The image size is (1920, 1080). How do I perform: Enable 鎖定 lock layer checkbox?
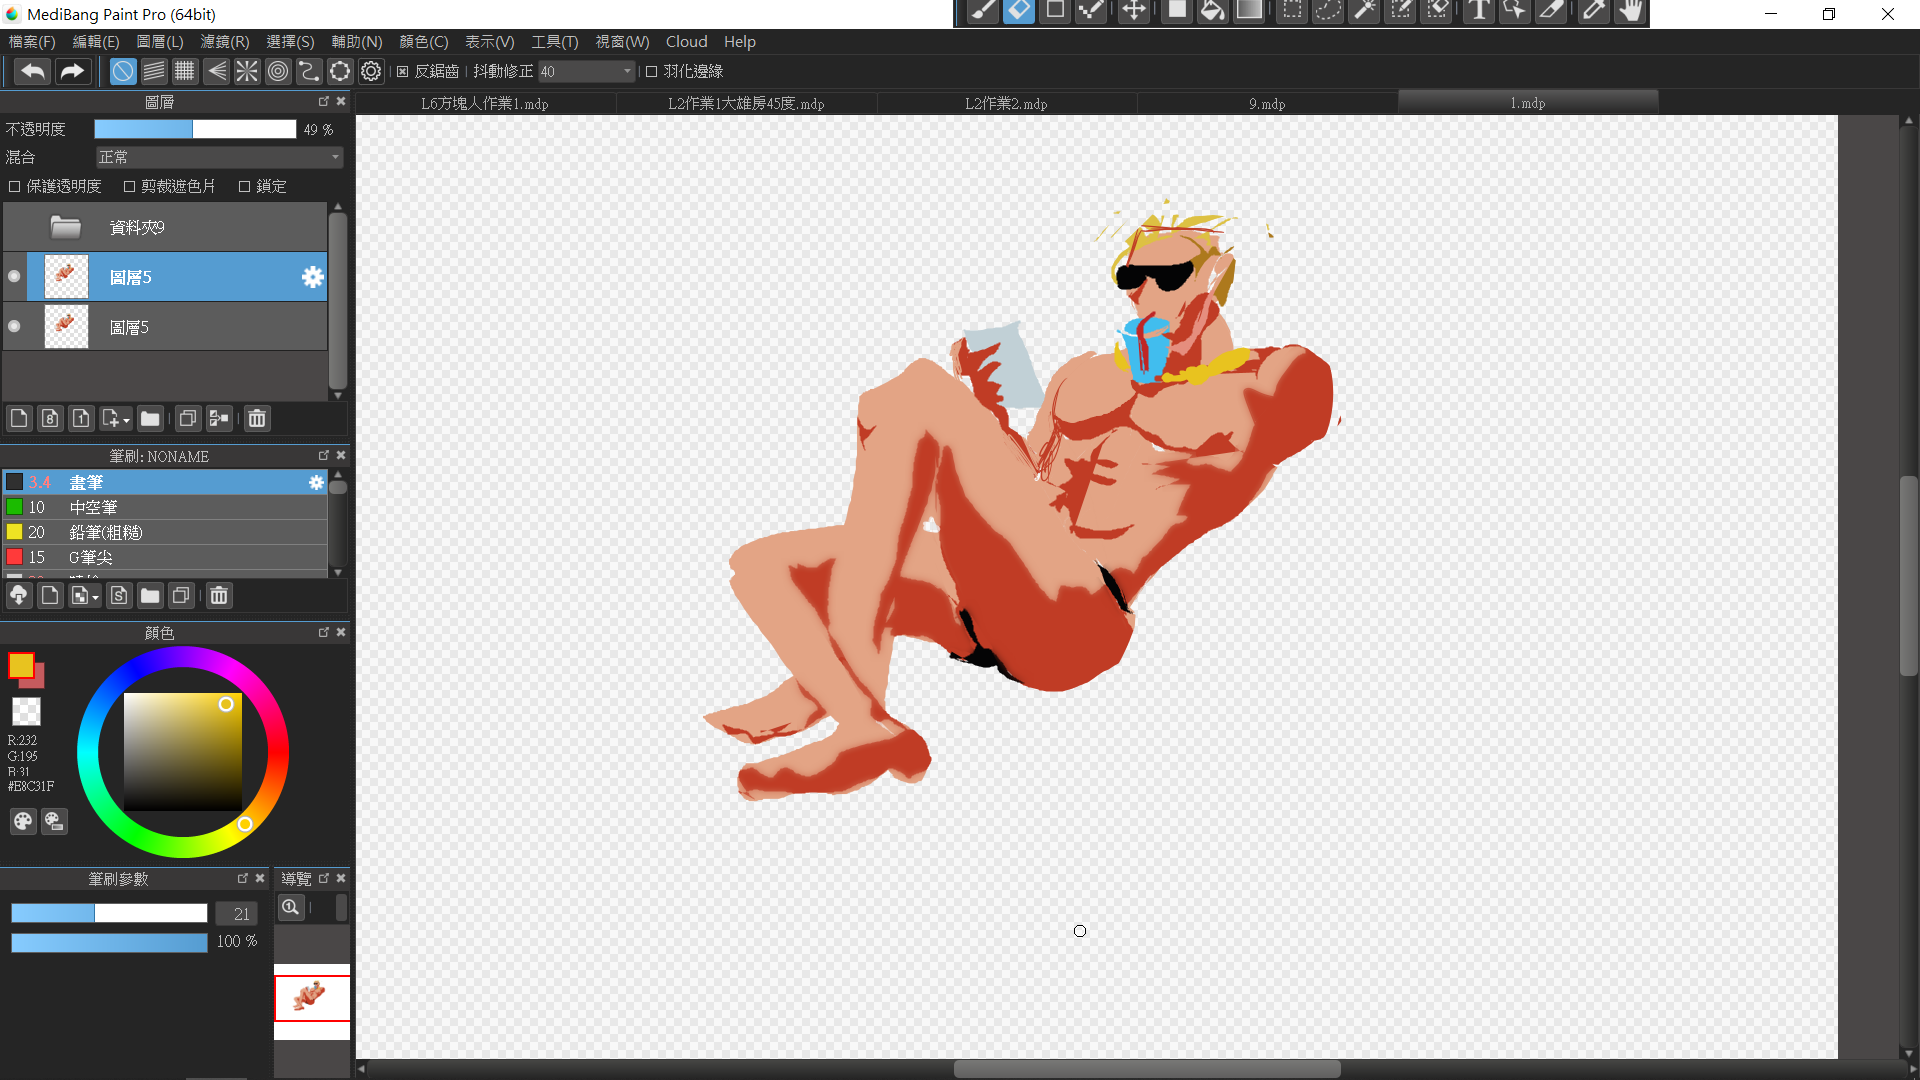244,186
